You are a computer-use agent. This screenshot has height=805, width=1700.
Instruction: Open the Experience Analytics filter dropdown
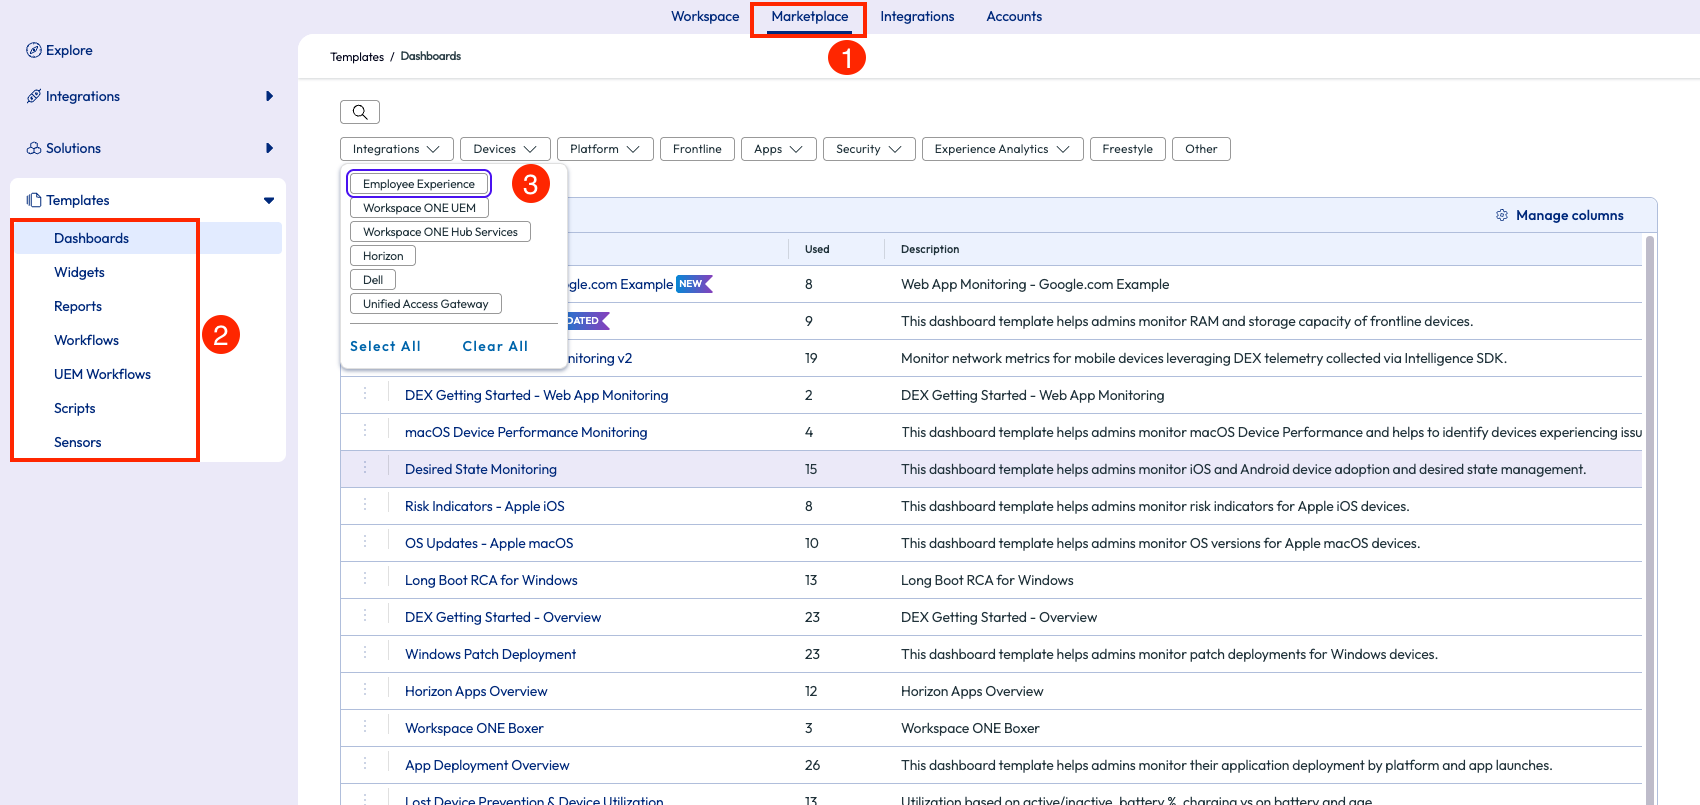point(1002,149)
